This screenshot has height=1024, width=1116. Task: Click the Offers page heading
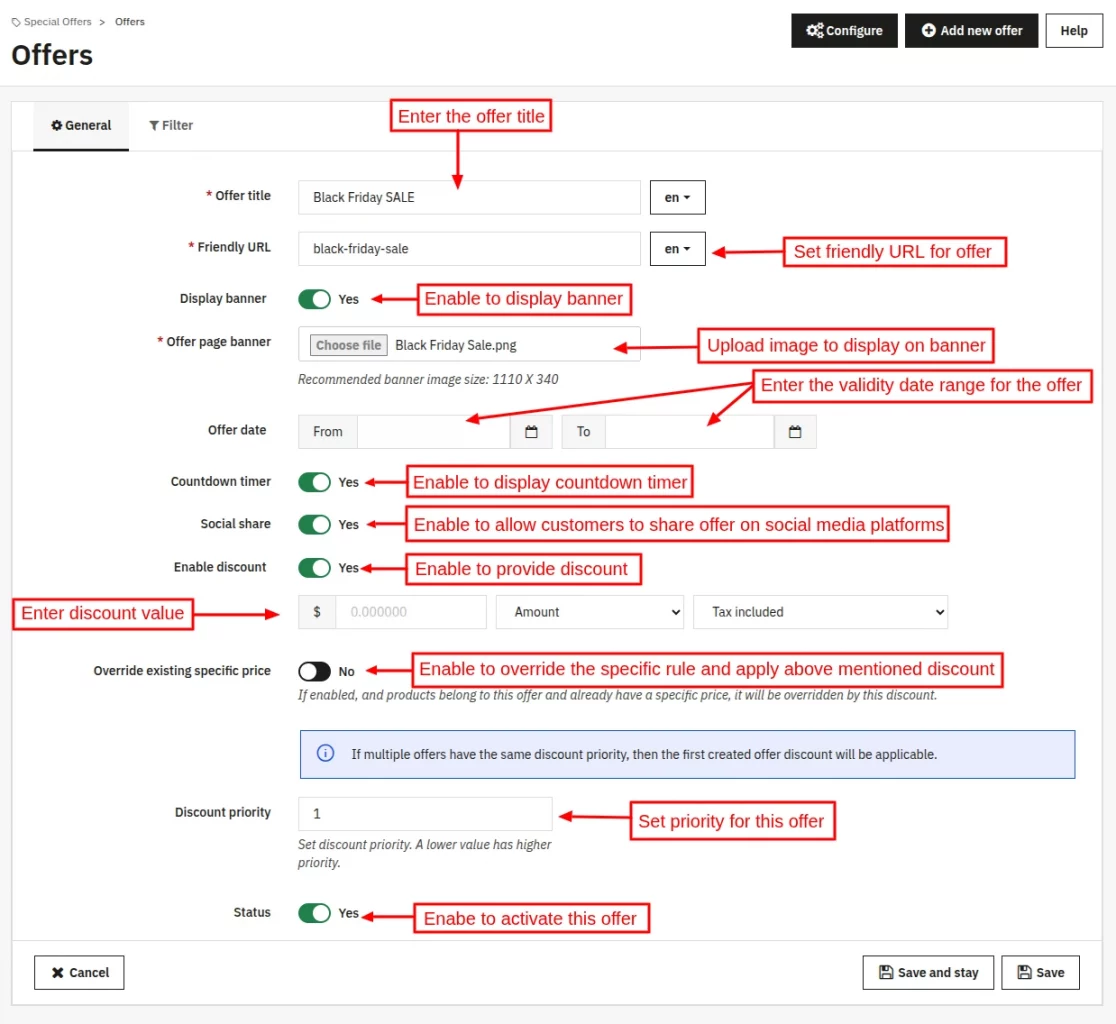coord(52,56)
